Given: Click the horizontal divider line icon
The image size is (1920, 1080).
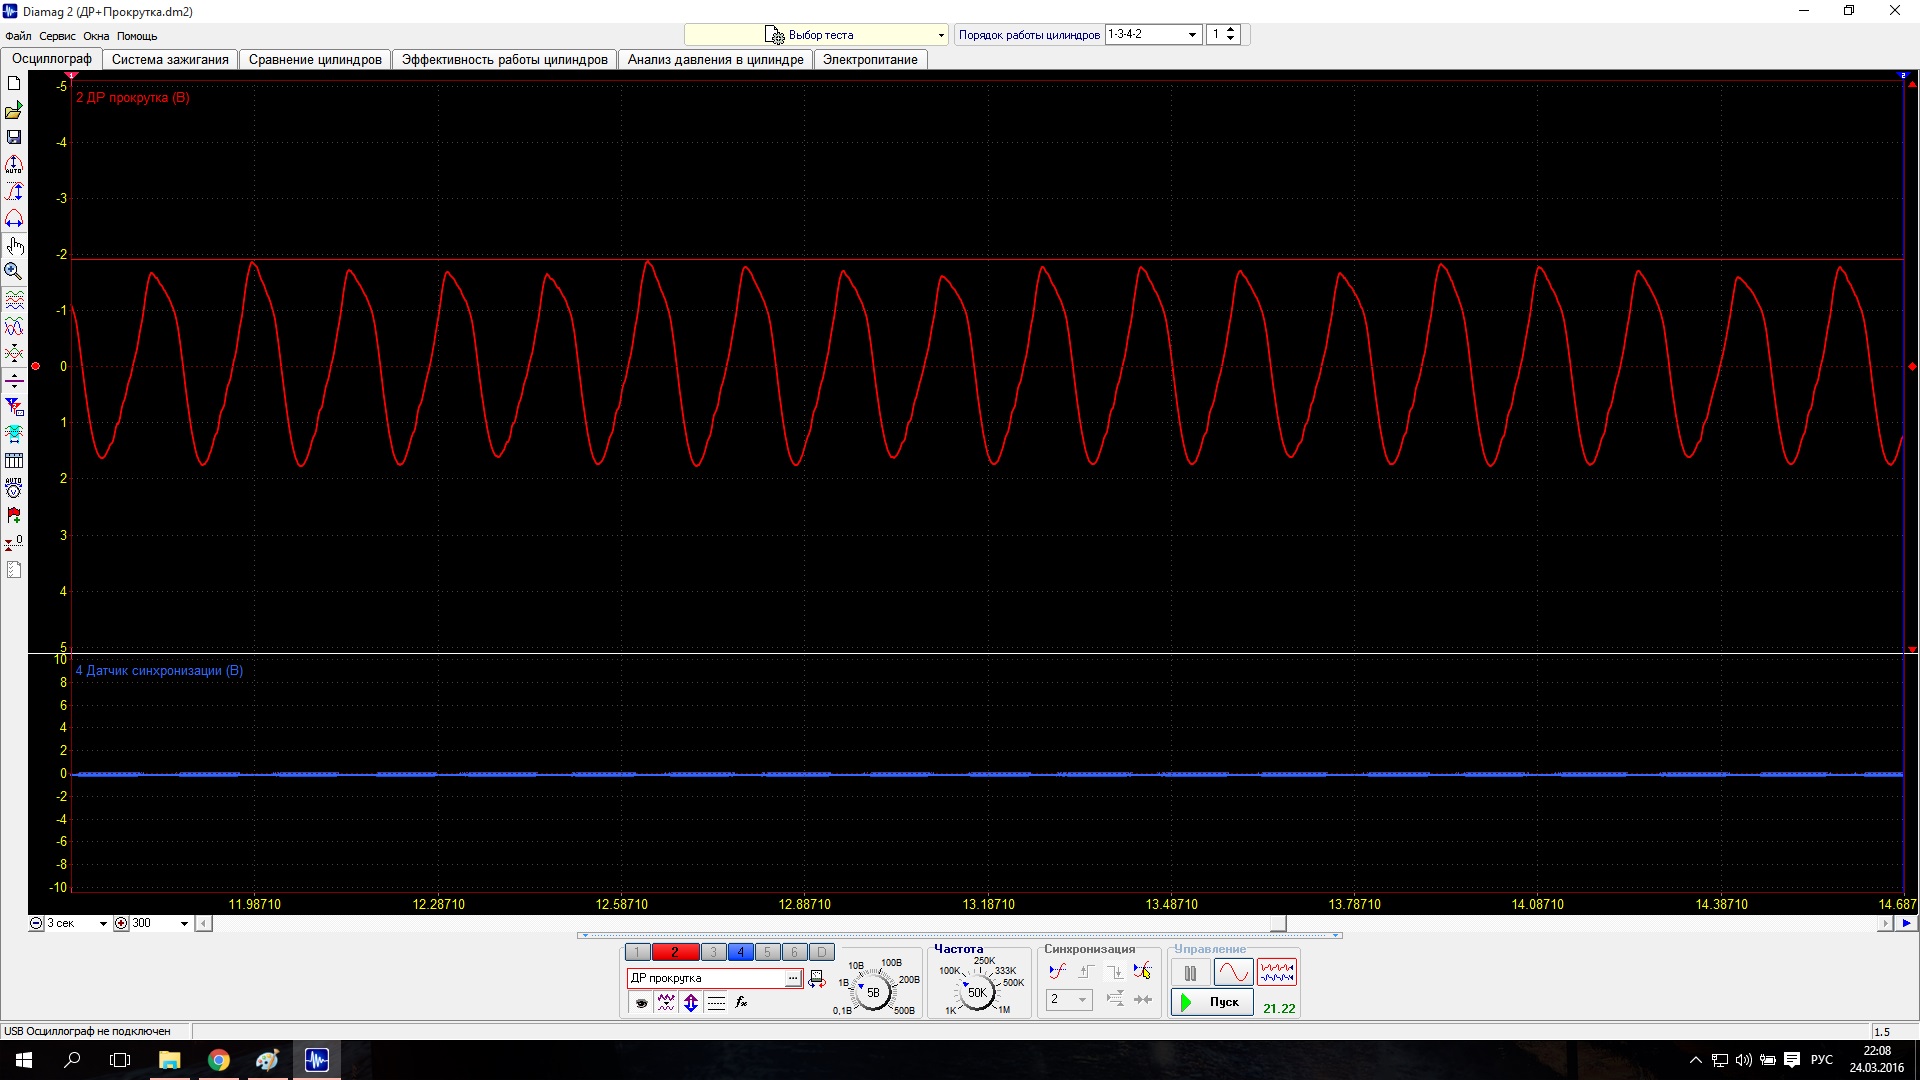Looking at the screenshot, I should pos(14,381).
